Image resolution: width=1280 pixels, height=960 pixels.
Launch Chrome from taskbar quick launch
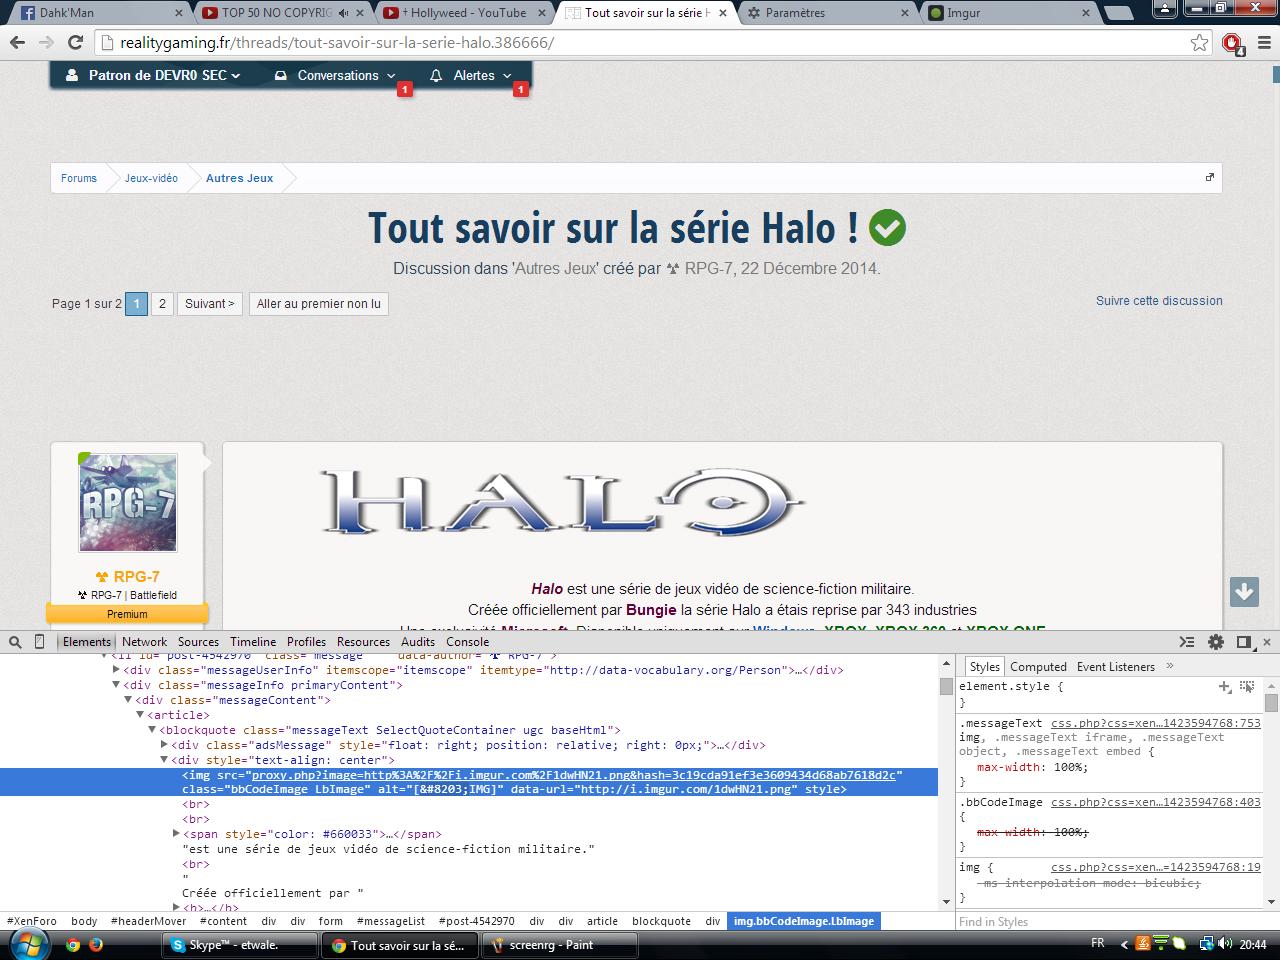tap(73, 945)
